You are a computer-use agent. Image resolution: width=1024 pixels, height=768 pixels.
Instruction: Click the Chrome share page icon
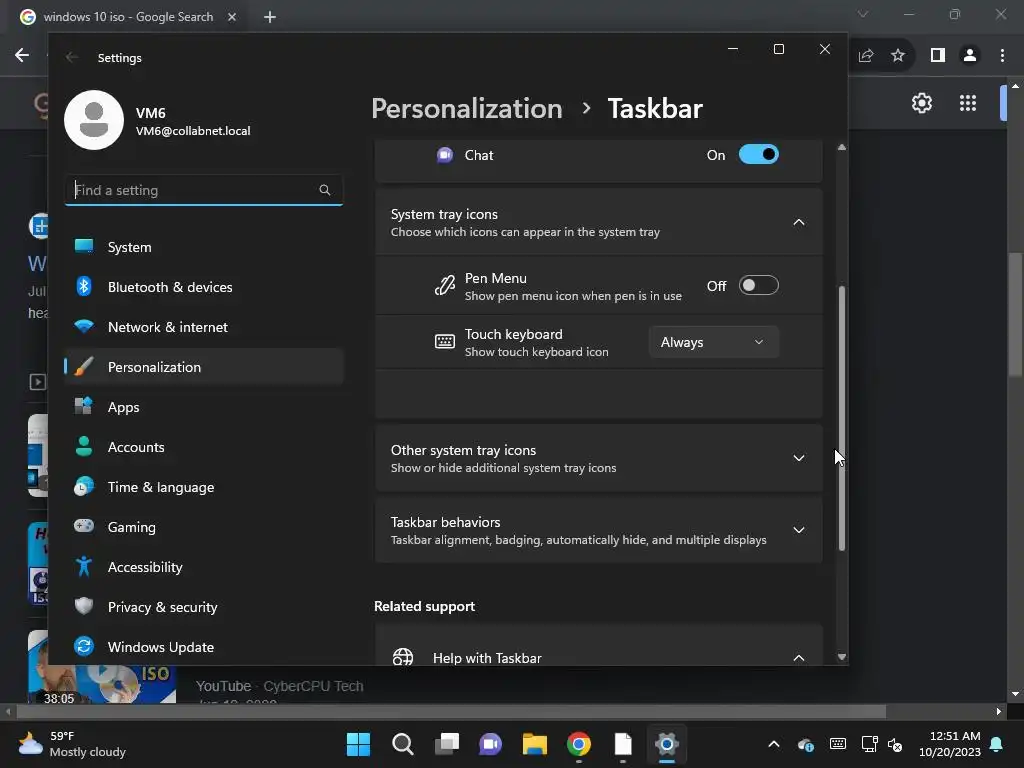point(866,56)
